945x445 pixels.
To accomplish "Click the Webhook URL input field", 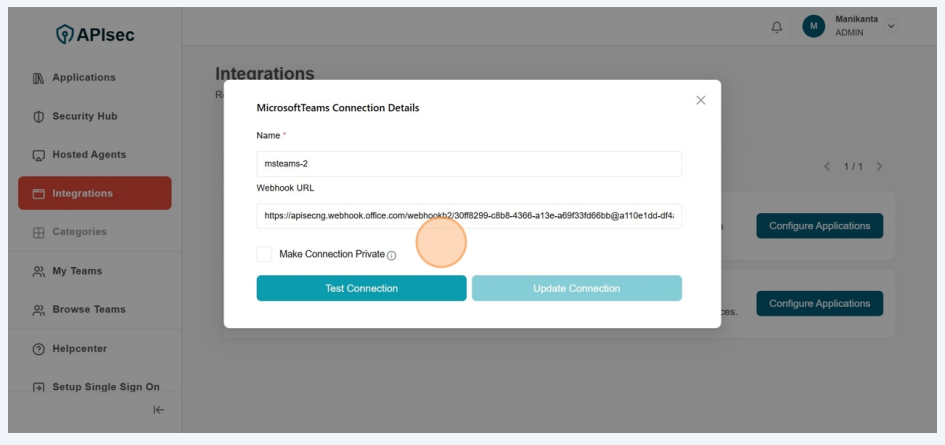I will tap(468, 215).
